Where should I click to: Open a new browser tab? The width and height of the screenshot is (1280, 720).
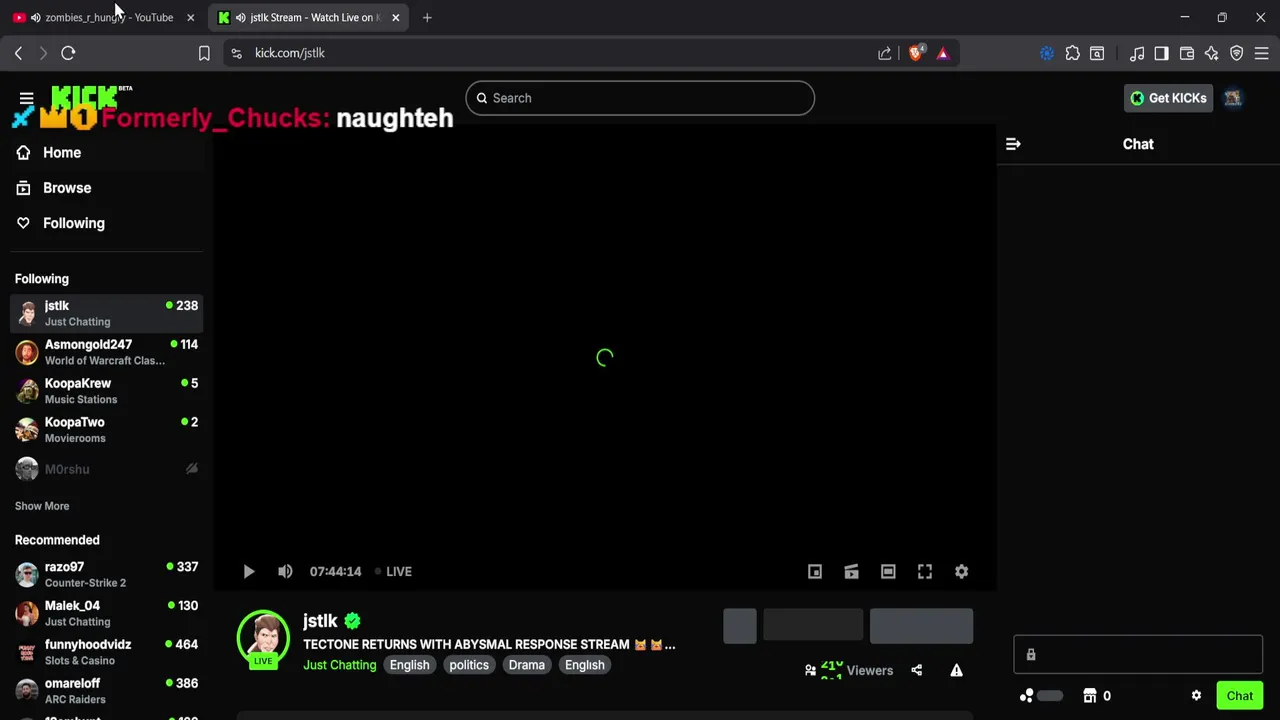(427, 17)
